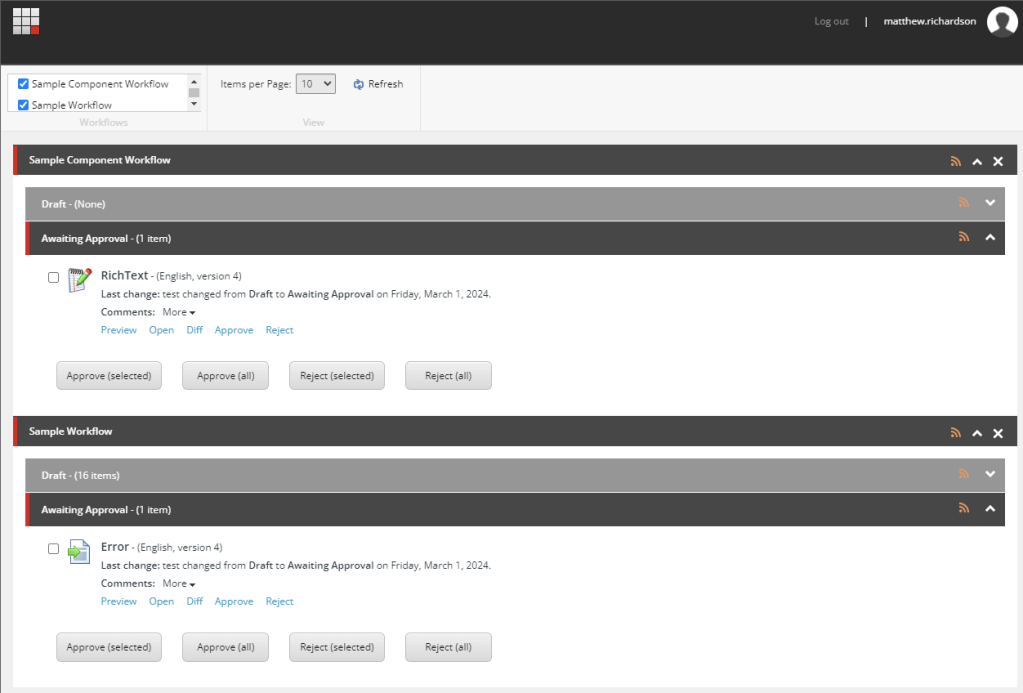Expand the Draft (16 items) section

tap(990, 475)
